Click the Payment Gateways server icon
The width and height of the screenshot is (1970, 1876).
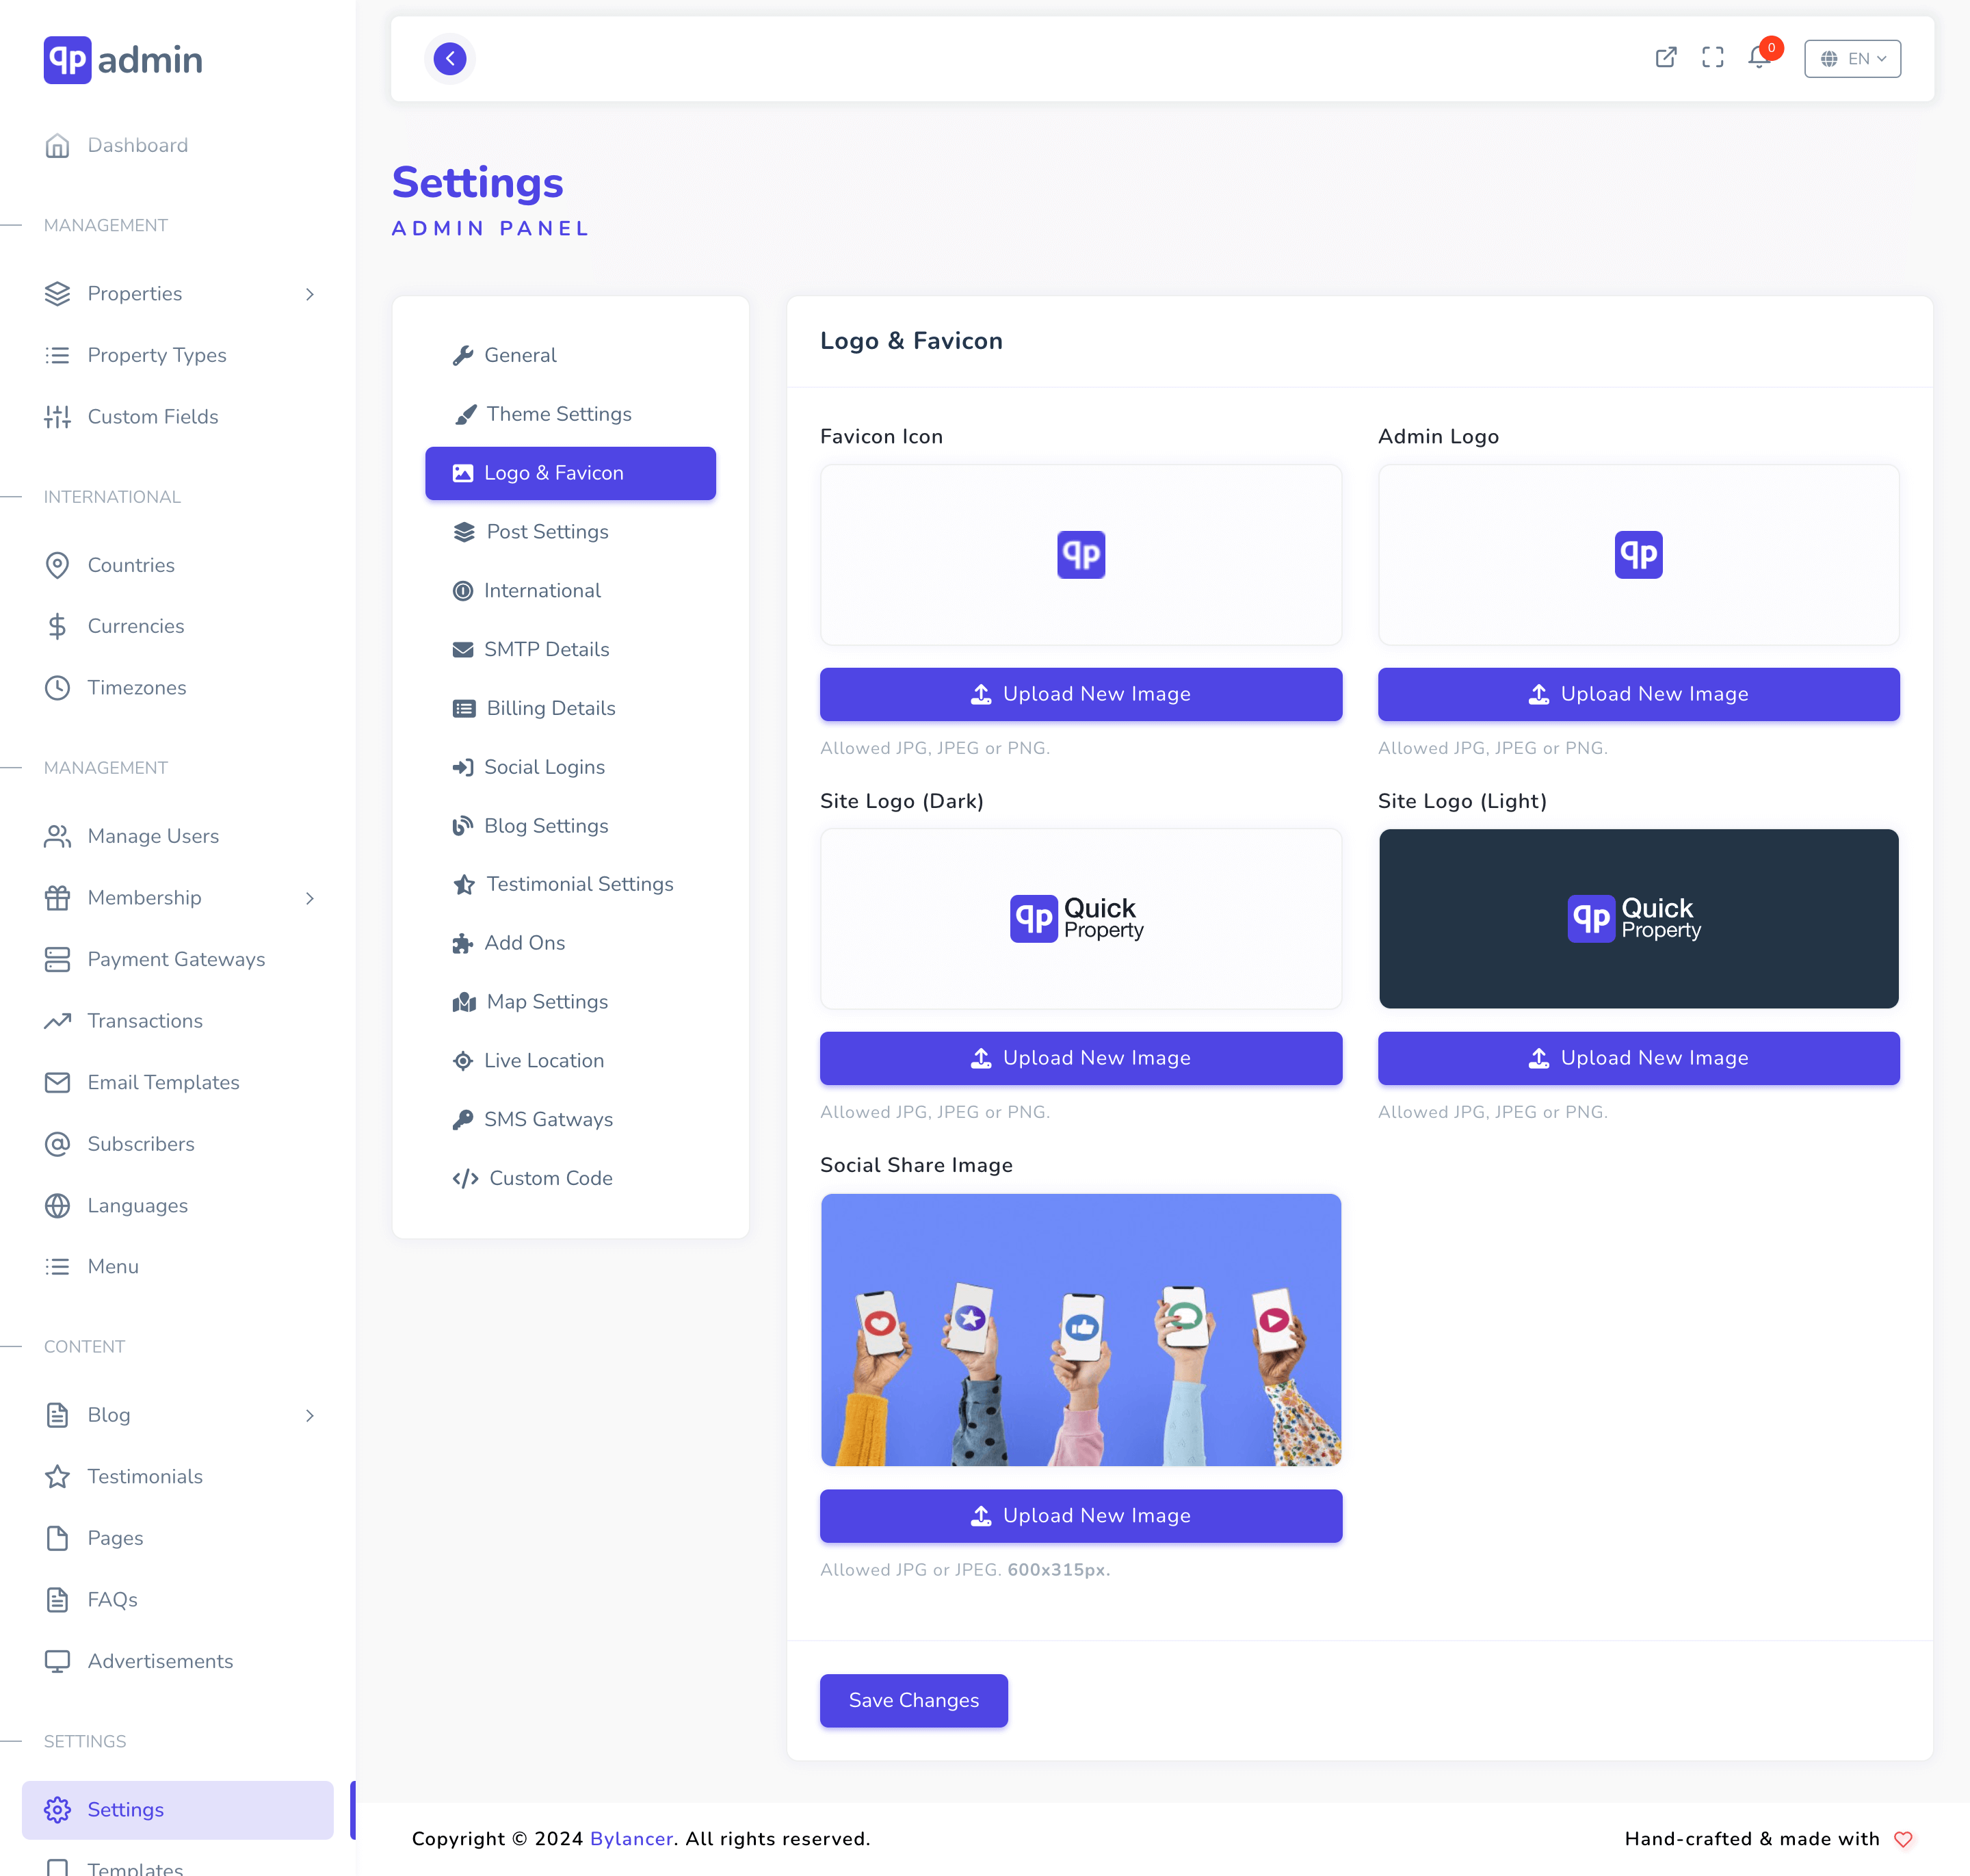[58, 960]
